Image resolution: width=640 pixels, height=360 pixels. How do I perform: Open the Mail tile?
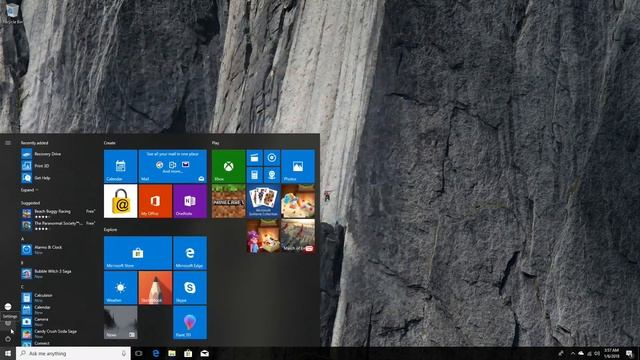(x=173, y=166)
